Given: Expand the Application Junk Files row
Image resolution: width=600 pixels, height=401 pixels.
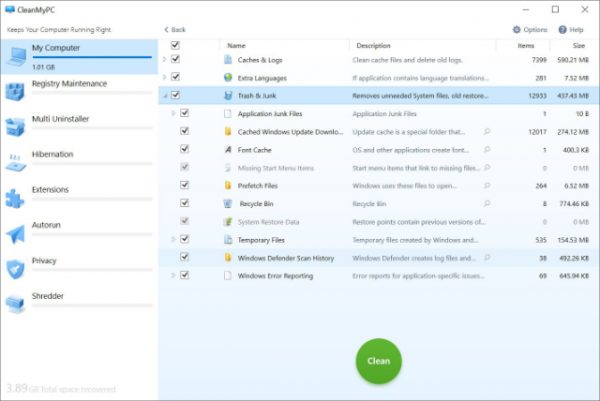Looking at the screenshot, I should [x=173, y=113].
